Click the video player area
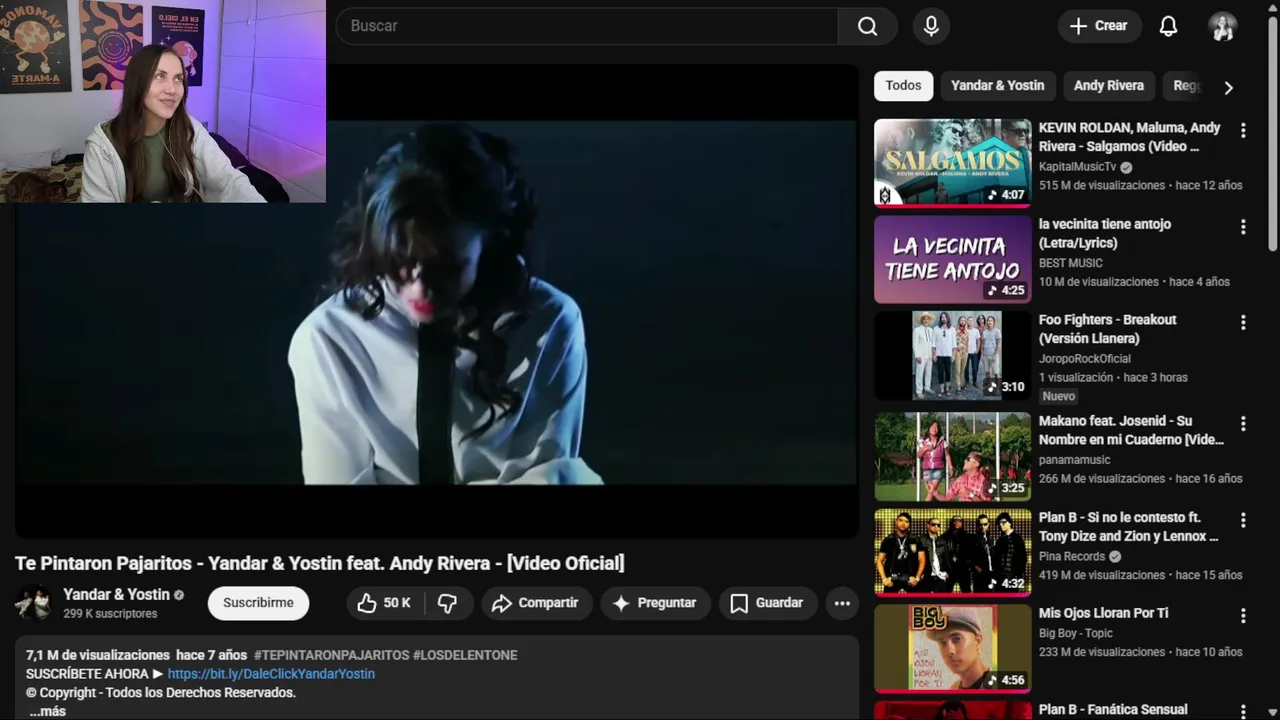The image size is (1280, 720). click(437, 302)
